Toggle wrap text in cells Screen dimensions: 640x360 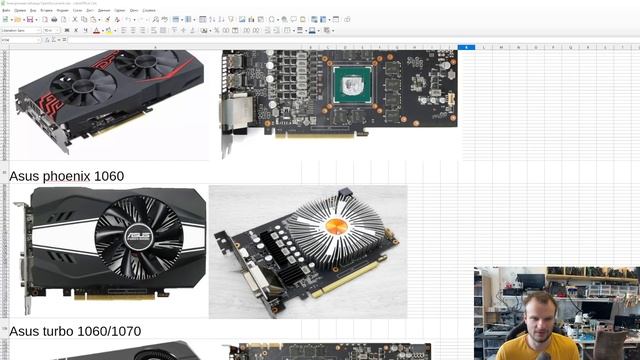pyautogui.click(x=153, y=30)
